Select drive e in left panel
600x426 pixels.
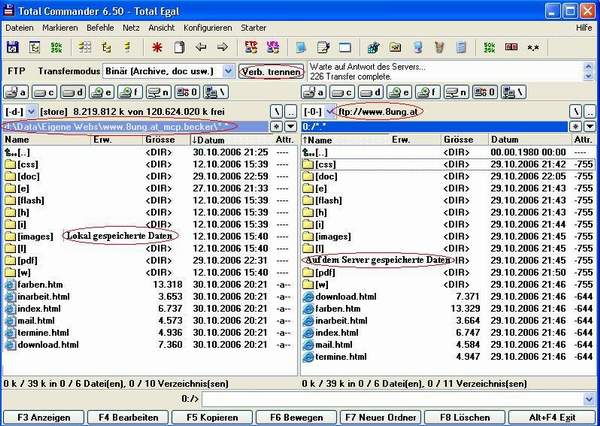[101, 92]
